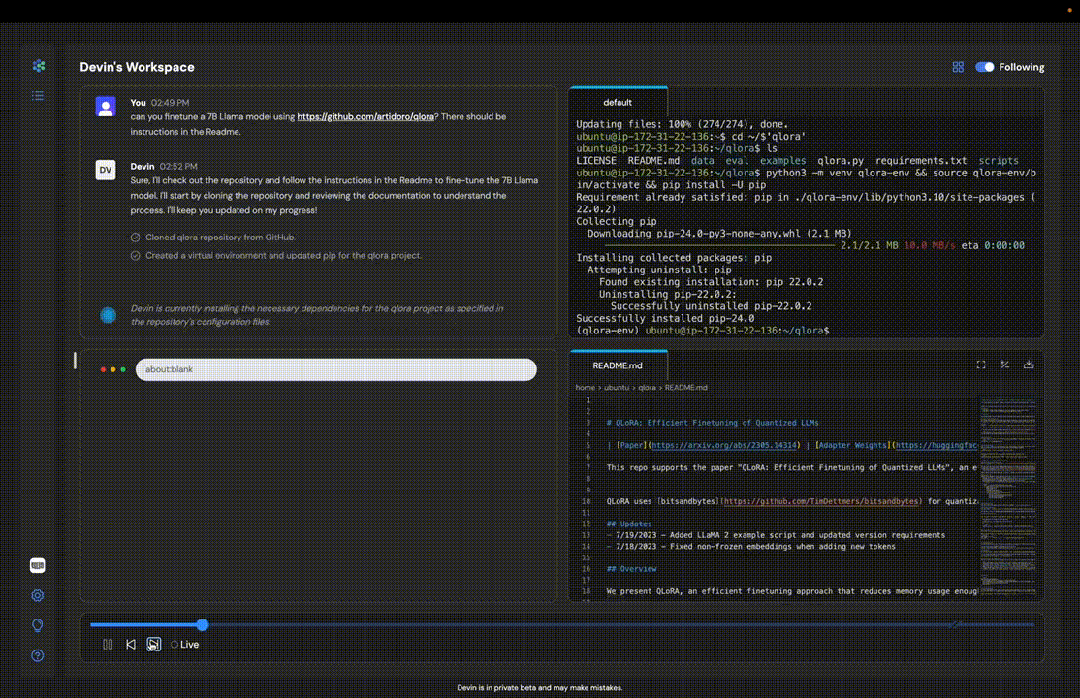The image size is (1080, 698).
Task: Open the help question mark icon
Action: point(38,656)
